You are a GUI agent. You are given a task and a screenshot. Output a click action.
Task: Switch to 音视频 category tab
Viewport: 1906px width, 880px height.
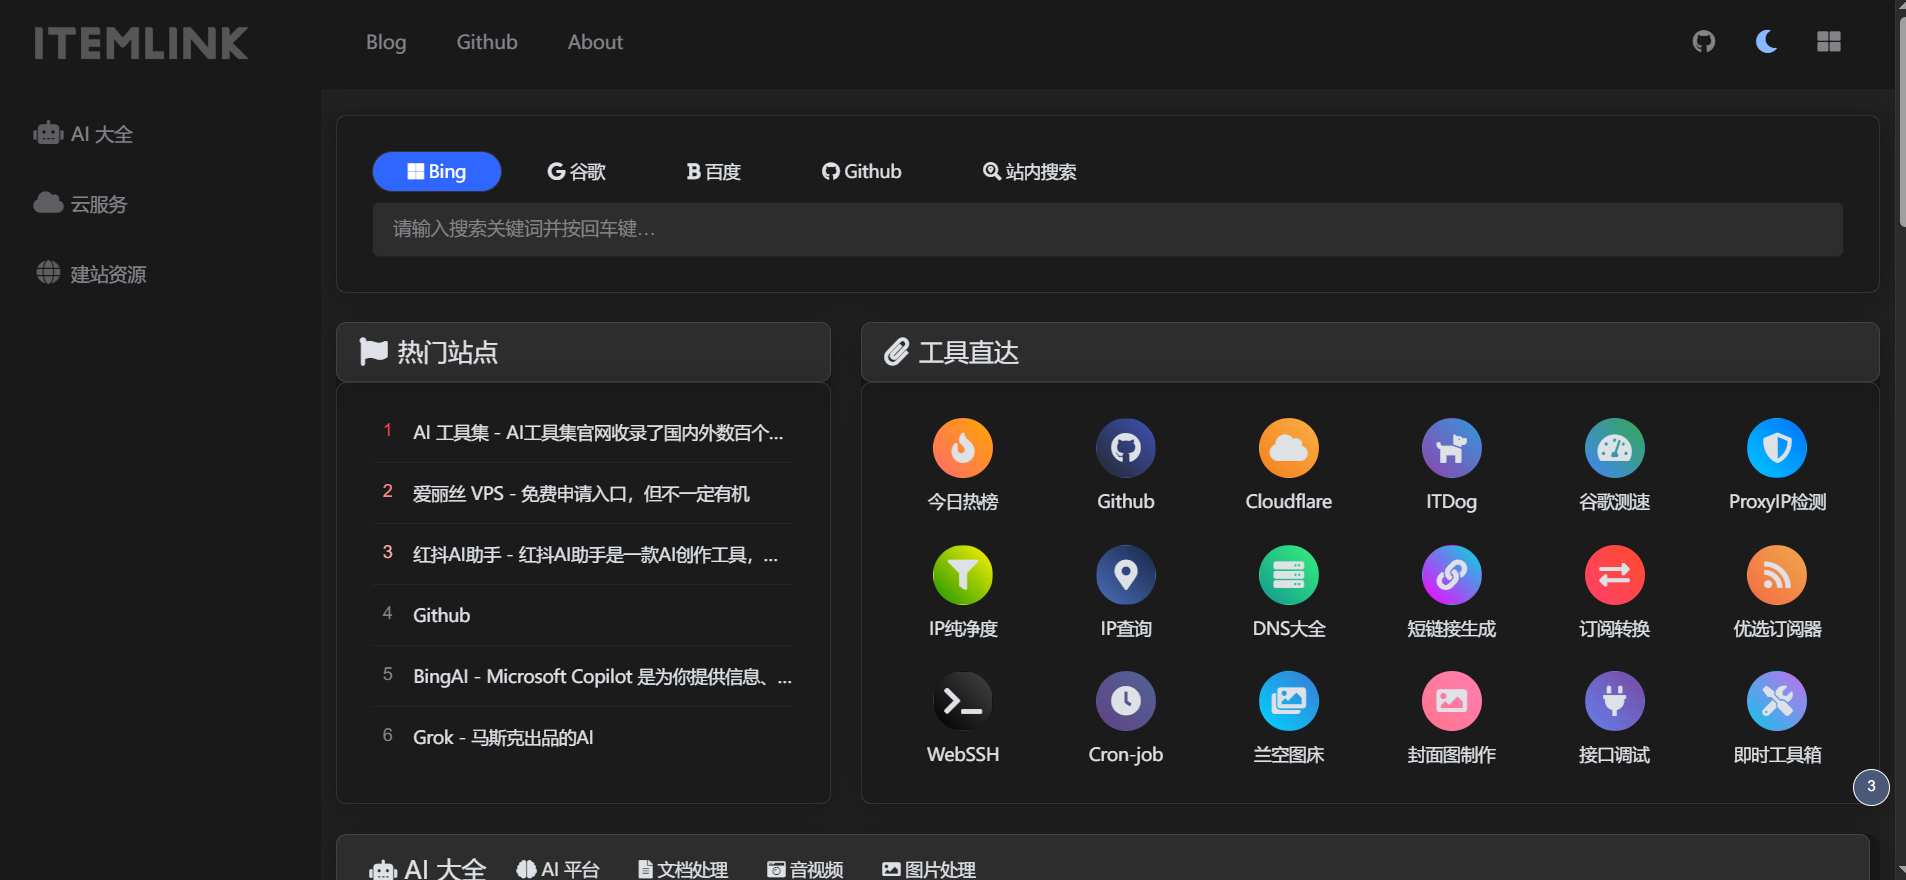click(805, 869)
